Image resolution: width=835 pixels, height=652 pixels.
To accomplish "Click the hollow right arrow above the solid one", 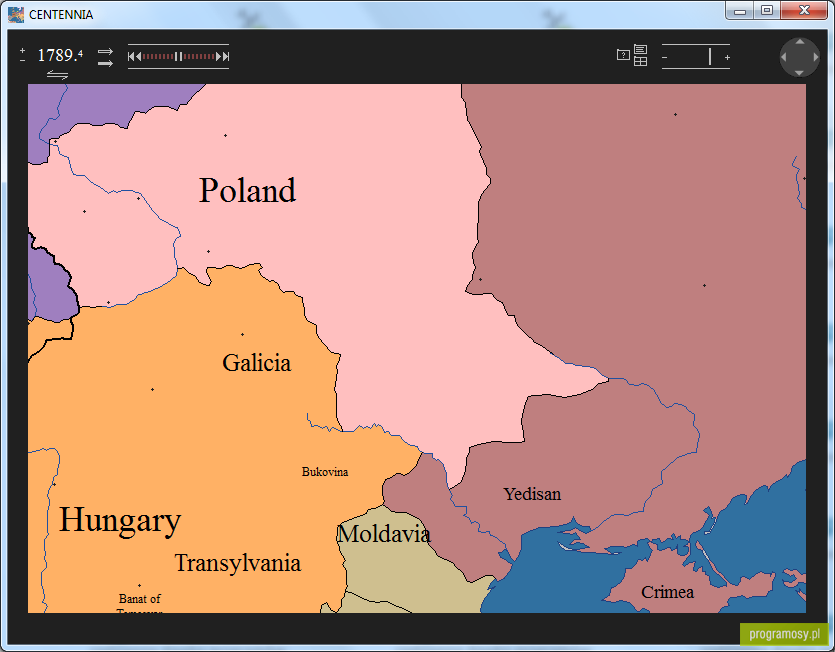I will coord(105,52).
